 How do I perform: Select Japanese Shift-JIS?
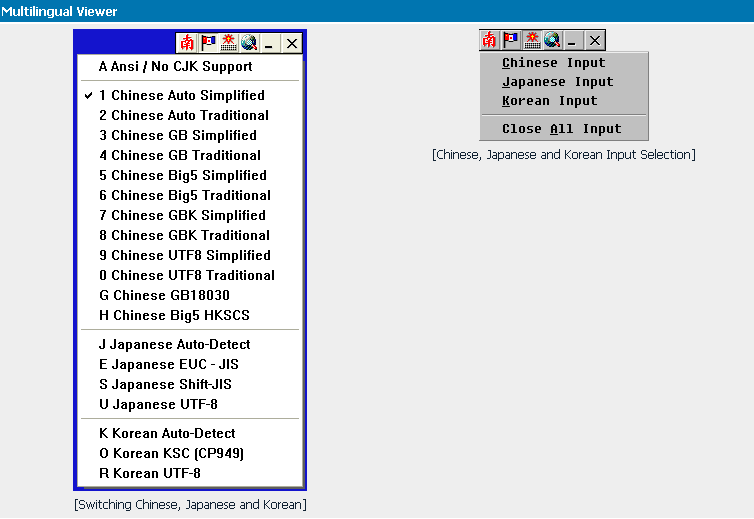click(x=190, y=384)
